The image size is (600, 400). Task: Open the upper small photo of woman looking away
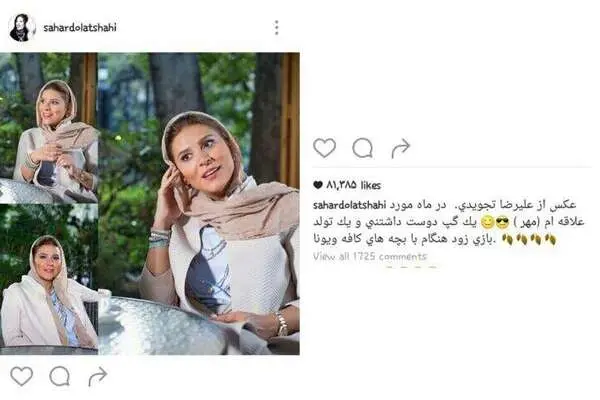pos(49,128)
